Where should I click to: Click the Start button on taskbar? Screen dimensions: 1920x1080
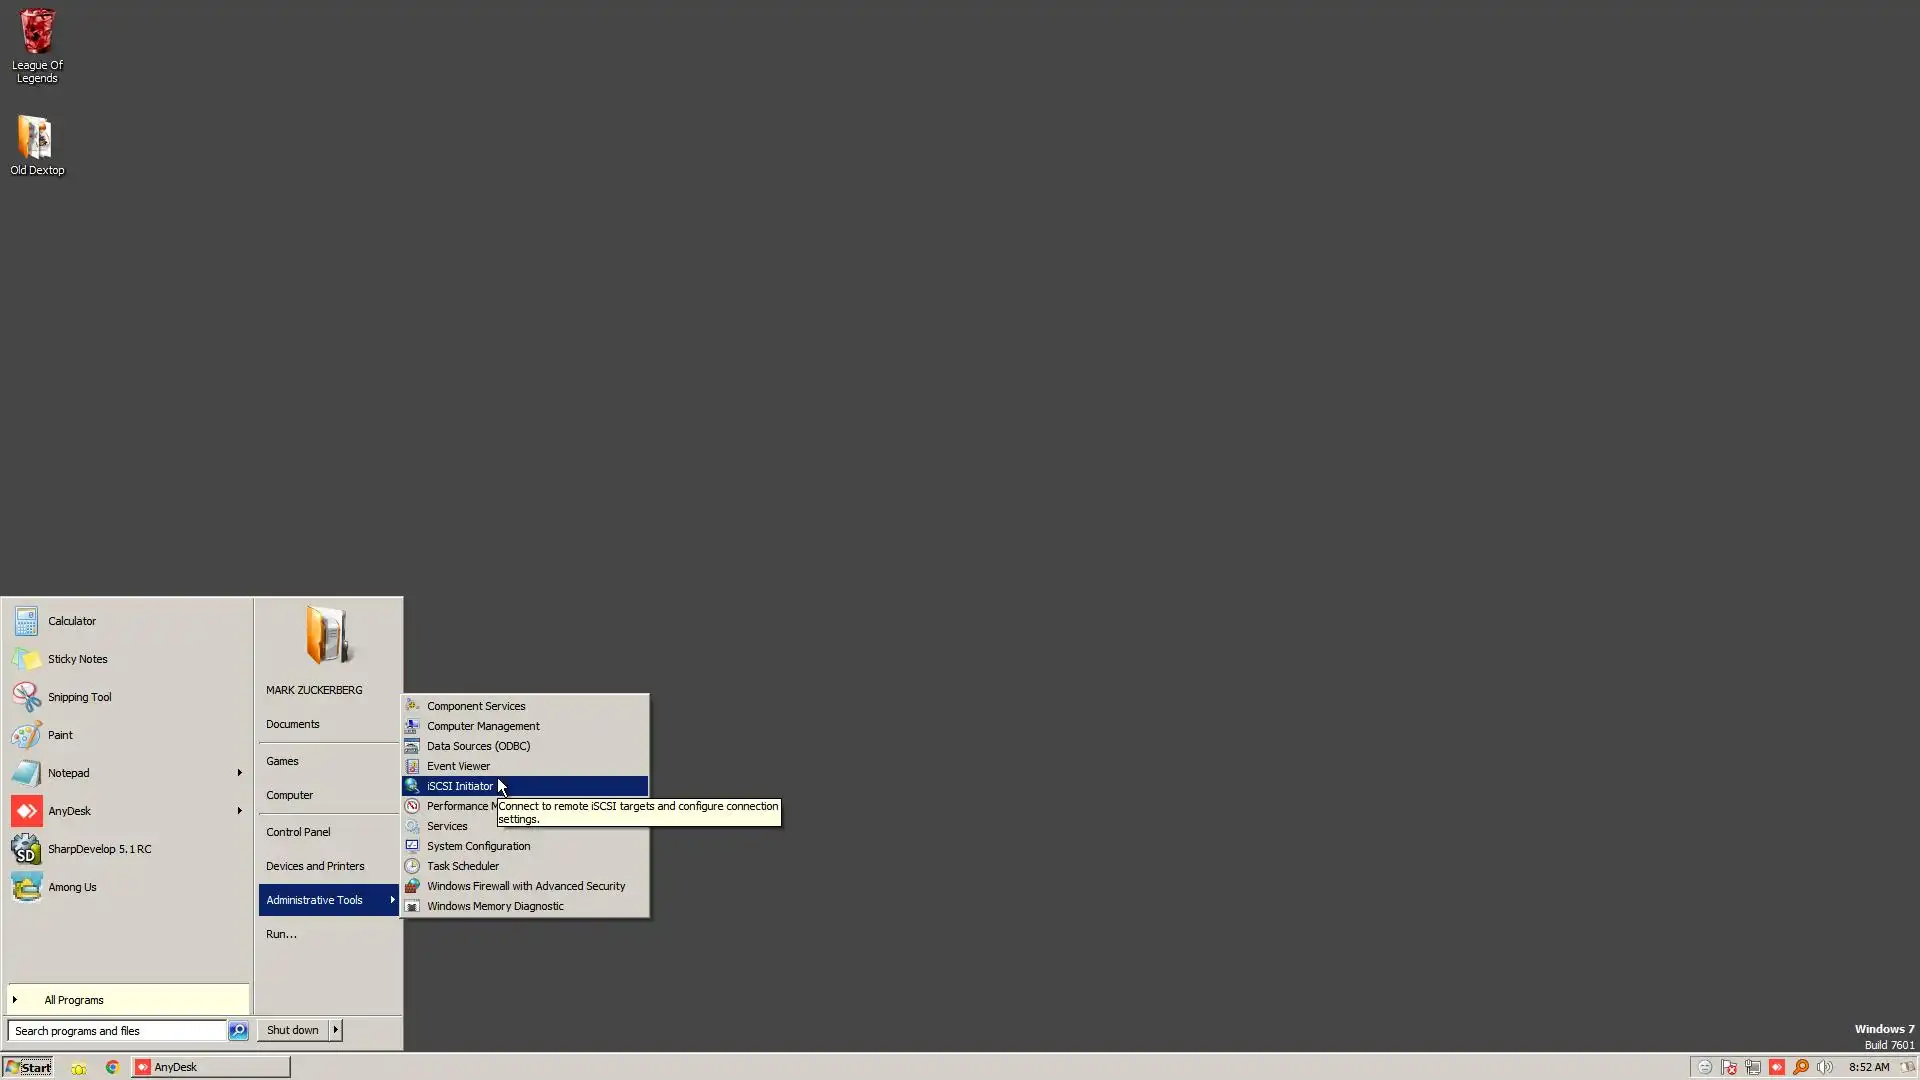coord(28,1067)
